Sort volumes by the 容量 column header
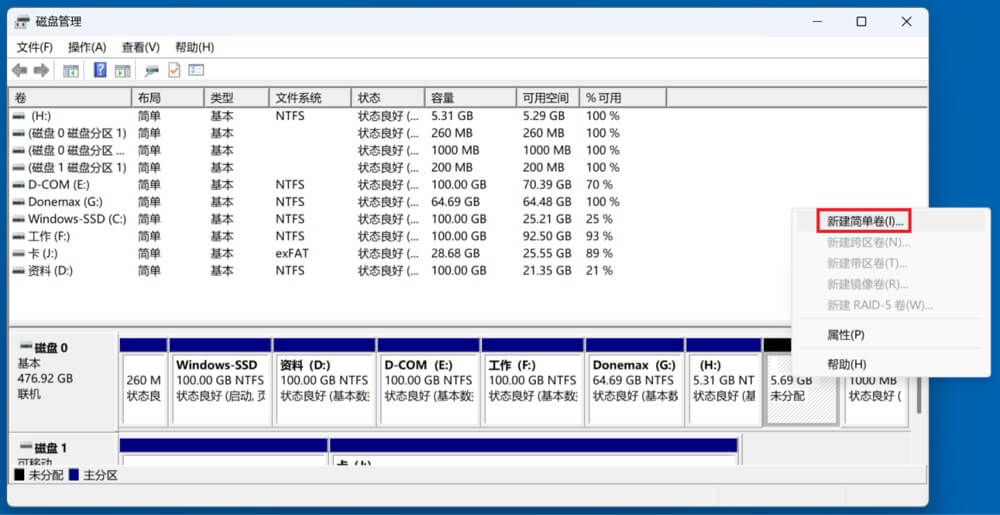 click(470, 98)
